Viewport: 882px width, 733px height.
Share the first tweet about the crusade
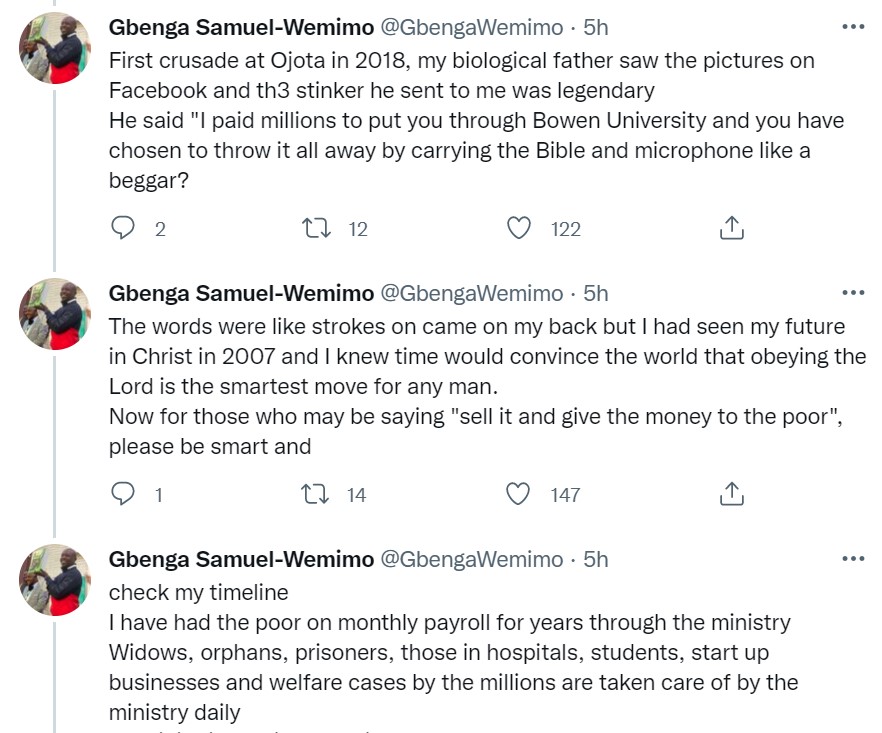(x=731, y=229)
